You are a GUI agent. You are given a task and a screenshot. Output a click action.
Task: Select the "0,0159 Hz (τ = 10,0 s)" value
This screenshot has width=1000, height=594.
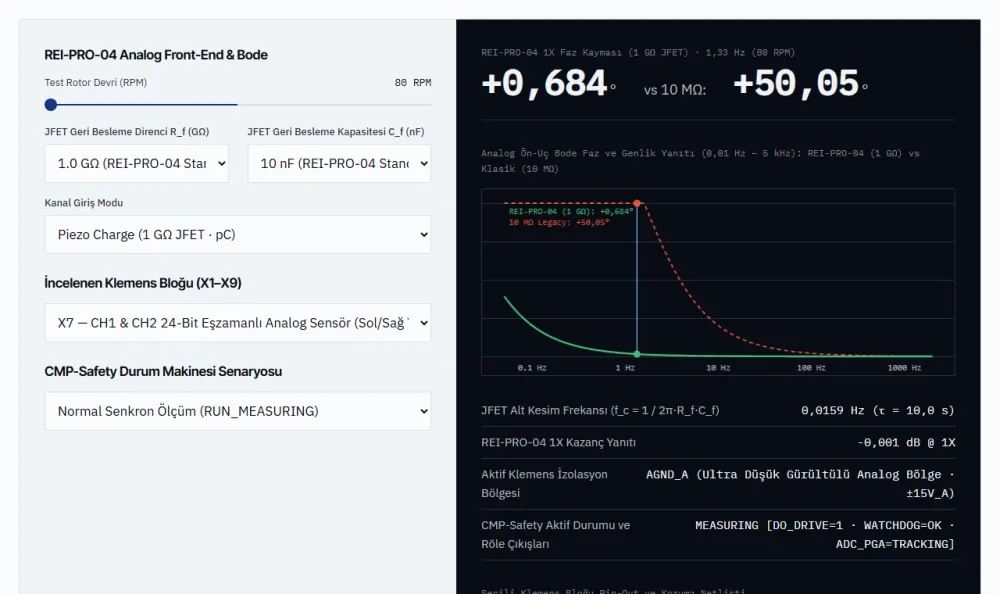click(x=878, y=410)
